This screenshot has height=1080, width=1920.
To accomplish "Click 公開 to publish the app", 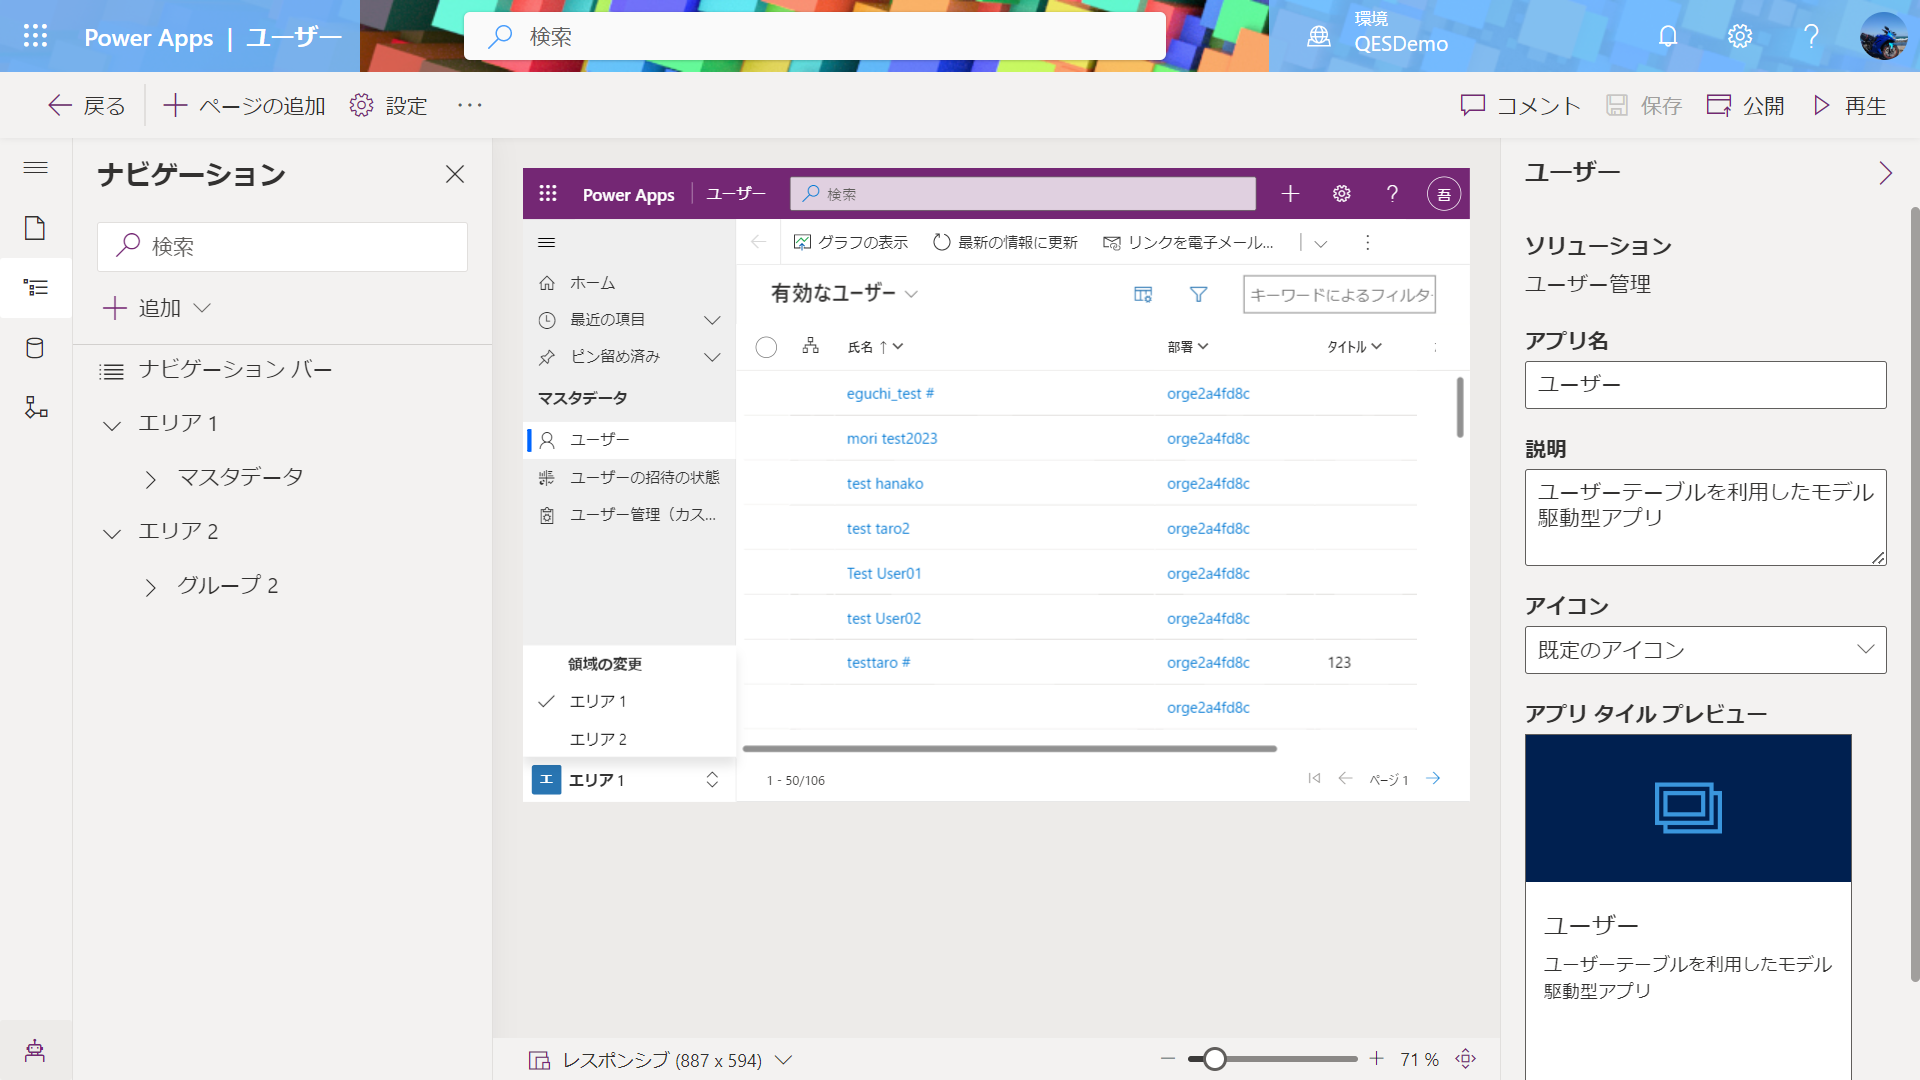I will point(1745,105).
